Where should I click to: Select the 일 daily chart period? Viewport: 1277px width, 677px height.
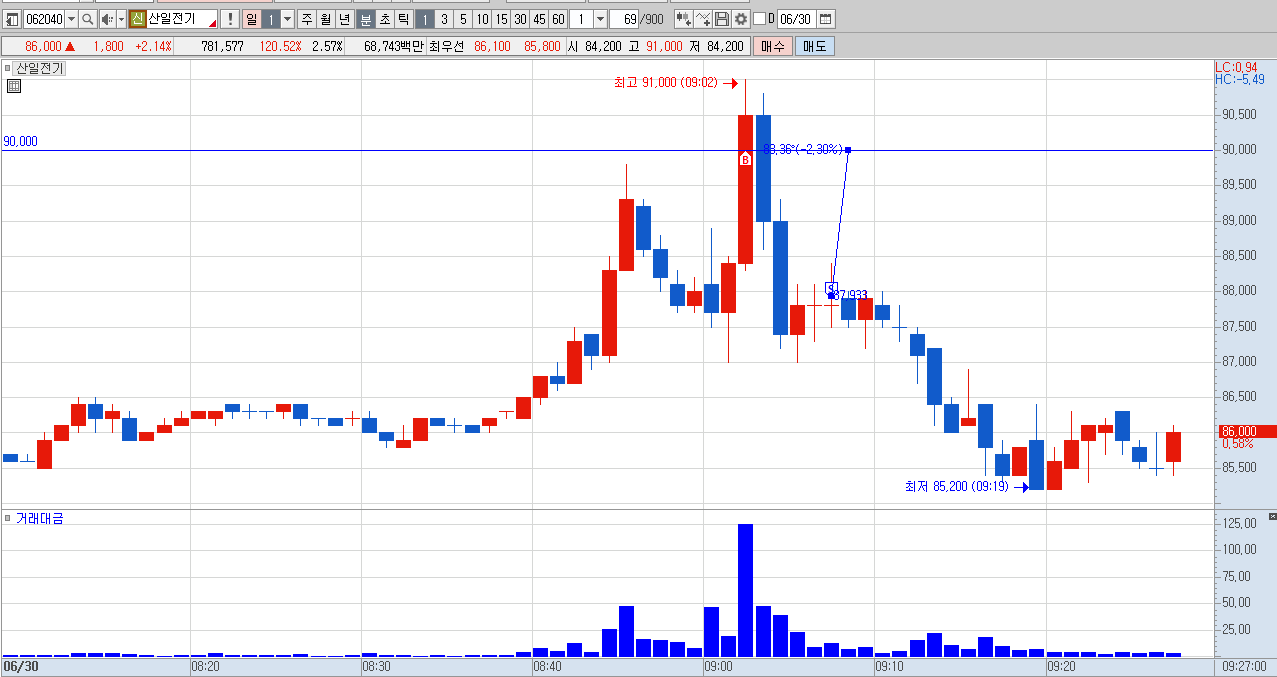[x=251, y=19]
